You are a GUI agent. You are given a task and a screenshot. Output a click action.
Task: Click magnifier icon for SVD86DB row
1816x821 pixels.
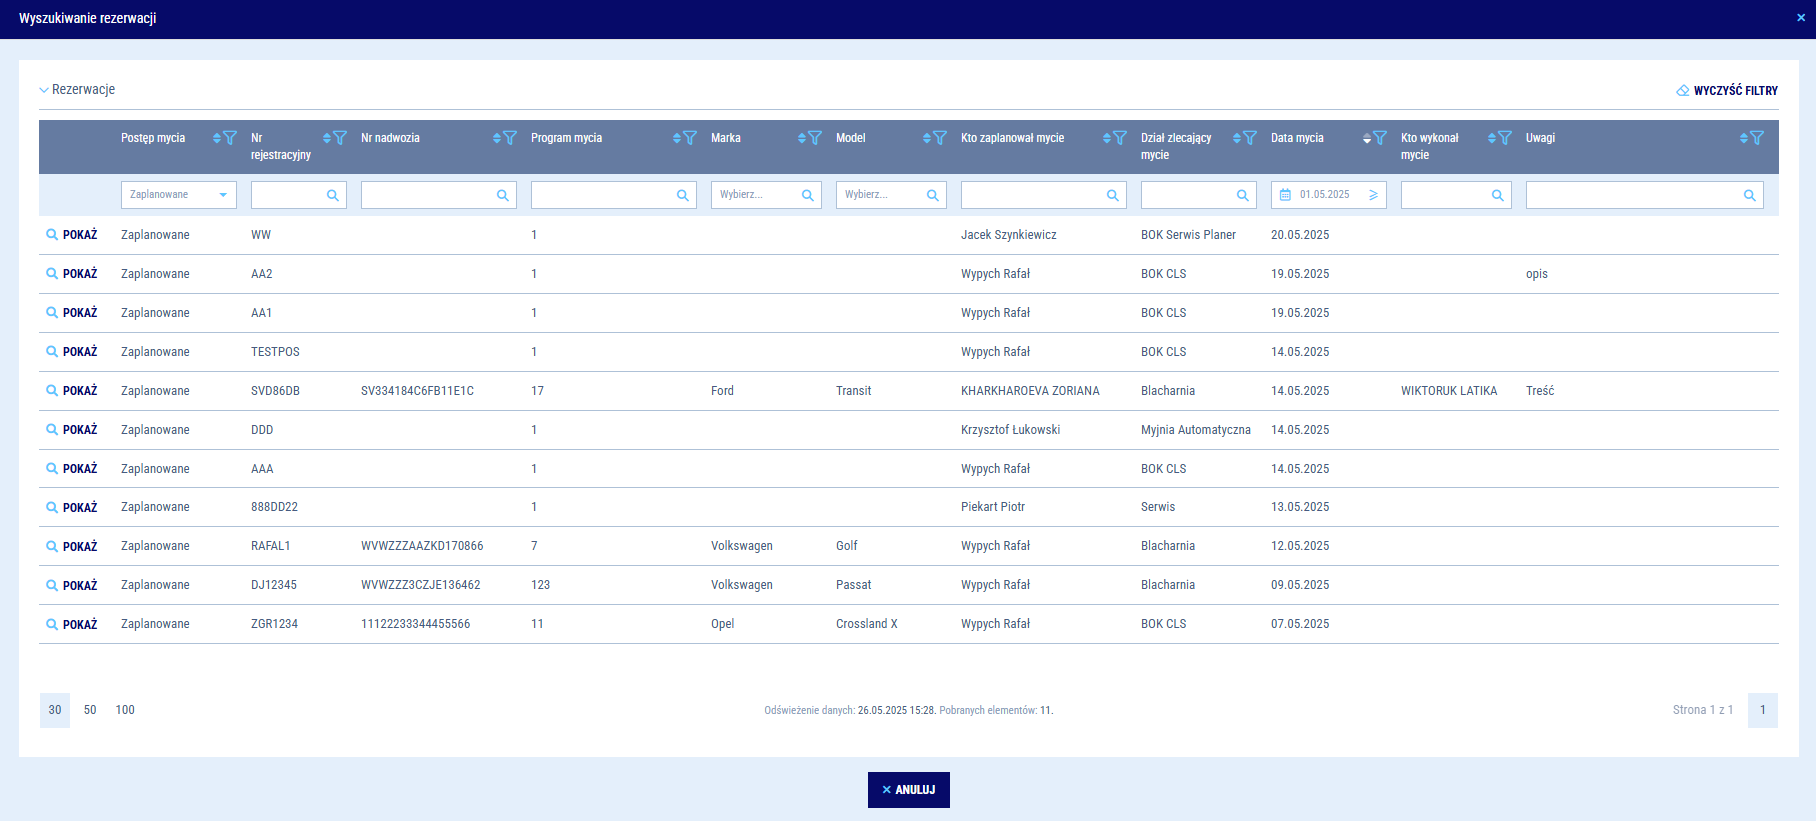click(52, 391)
